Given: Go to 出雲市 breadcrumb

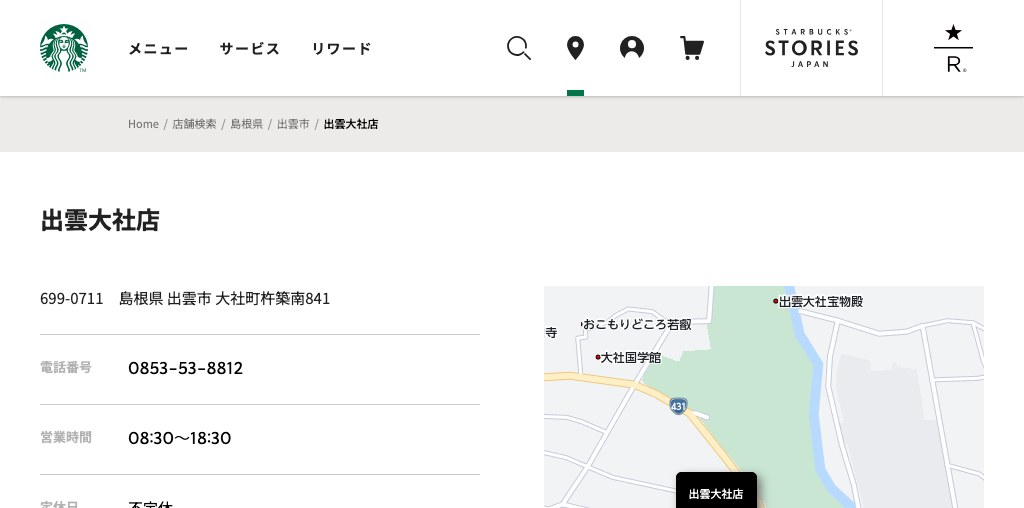Looking at the screenshot, I should [x=293, y=124].
